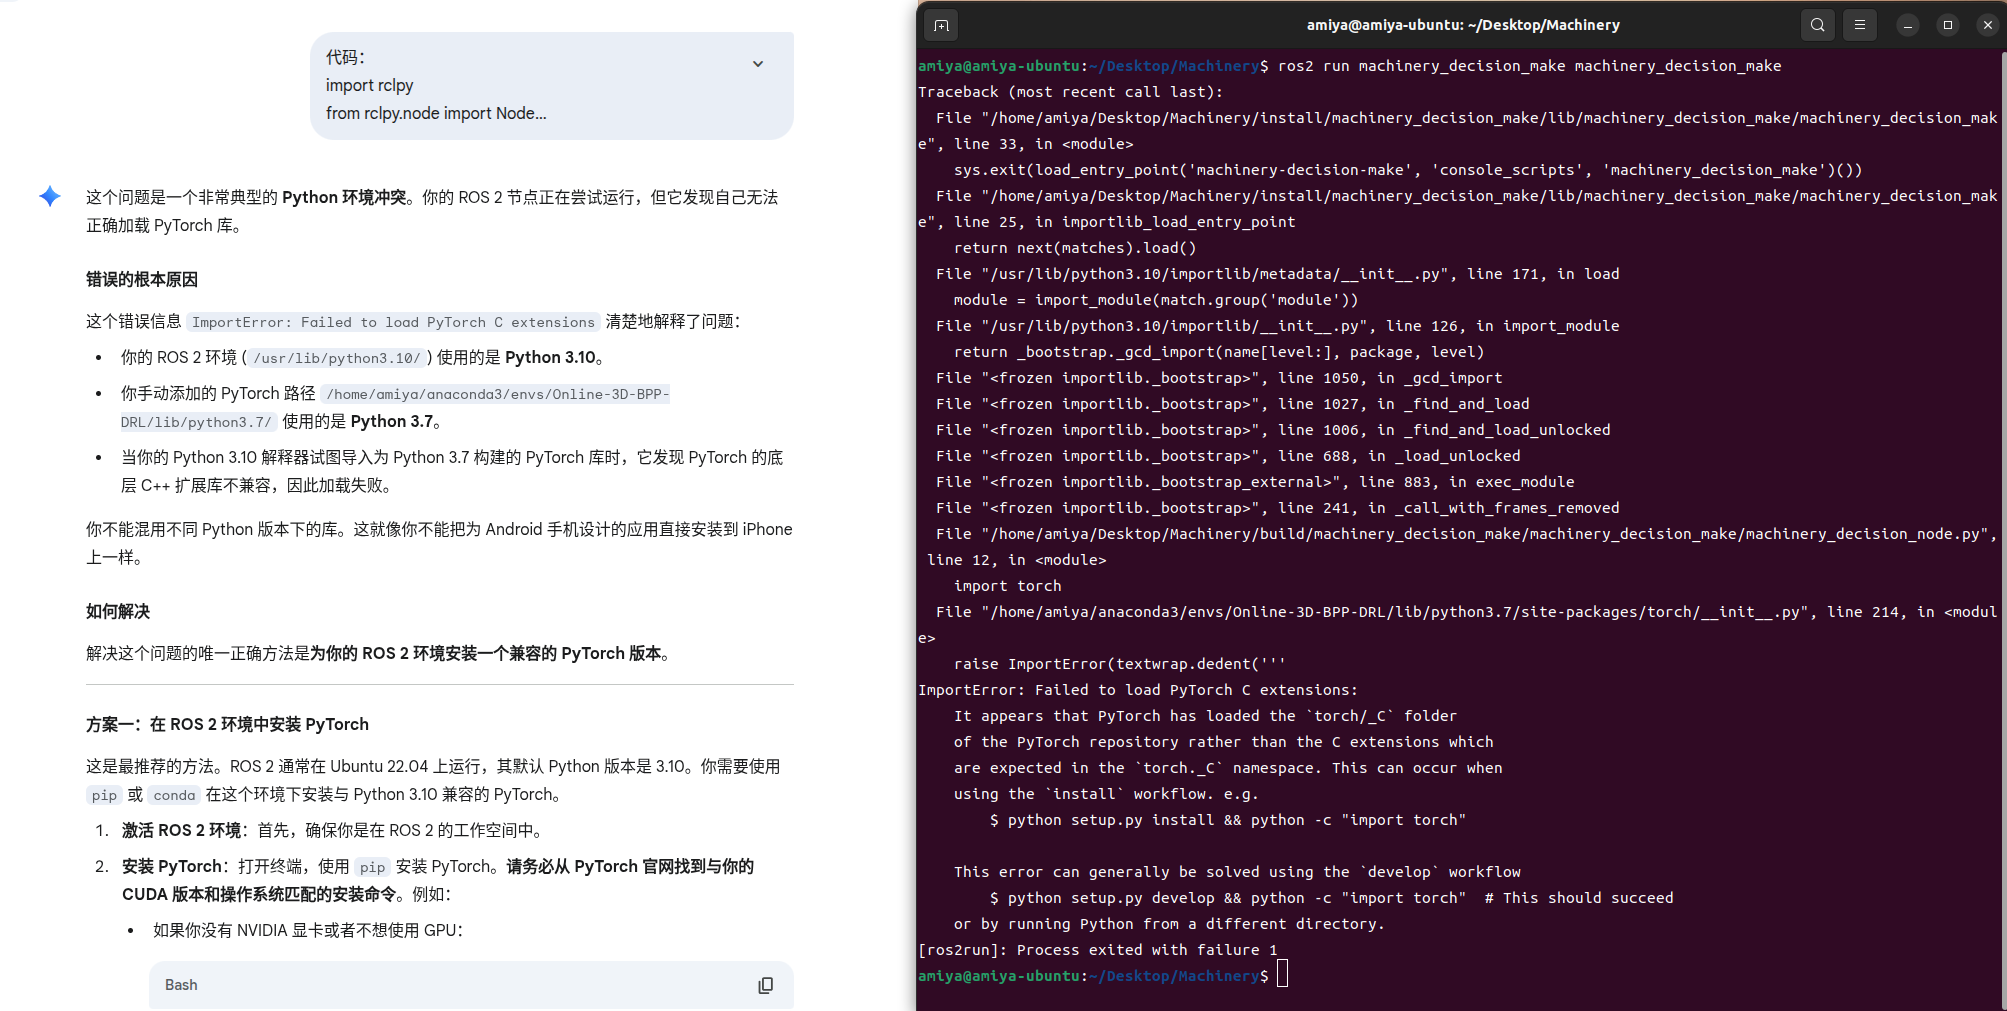Open the terminal hamburger menu
Viewport: 2007px width, 1011px height.
click(x=1859, y=25)
